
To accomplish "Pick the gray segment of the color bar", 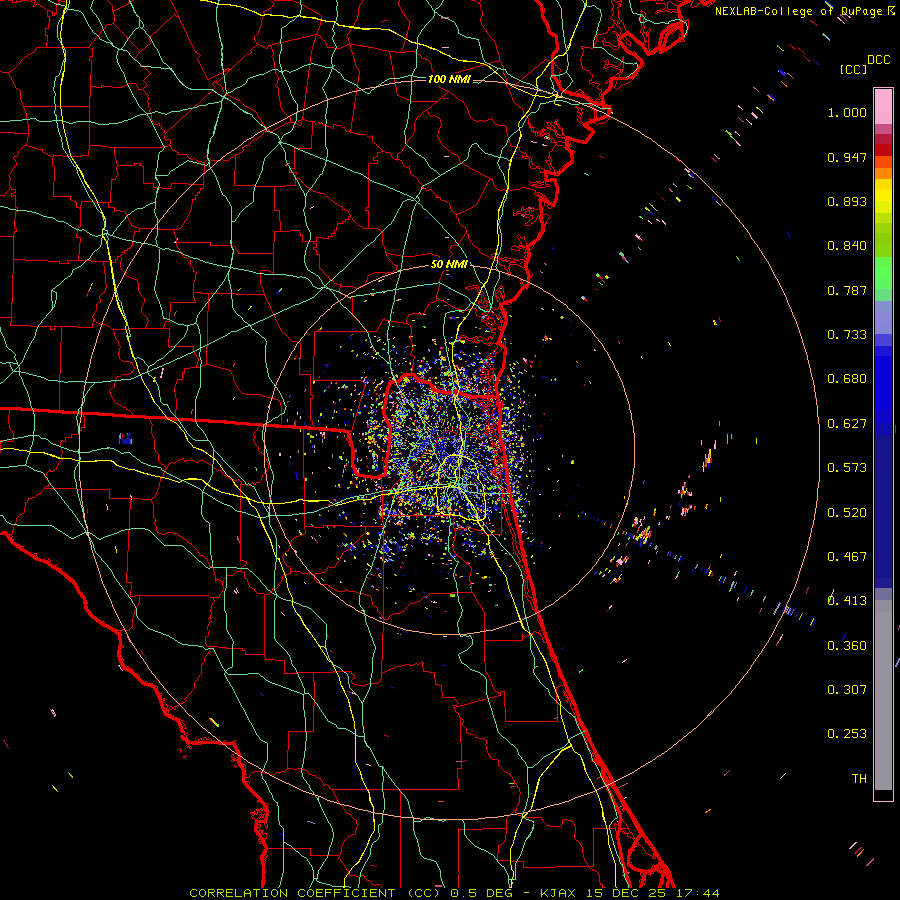I will (883, 695).
